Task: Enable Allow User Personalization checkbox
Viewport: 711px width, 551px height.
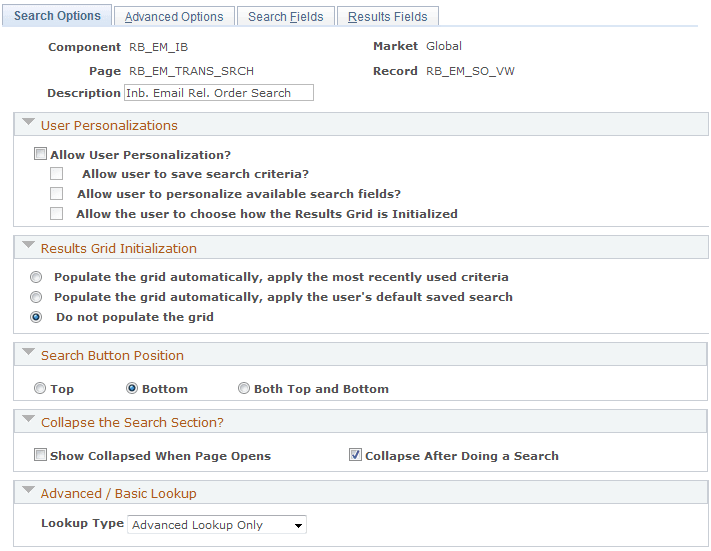Action: click(x=40, y=154)
